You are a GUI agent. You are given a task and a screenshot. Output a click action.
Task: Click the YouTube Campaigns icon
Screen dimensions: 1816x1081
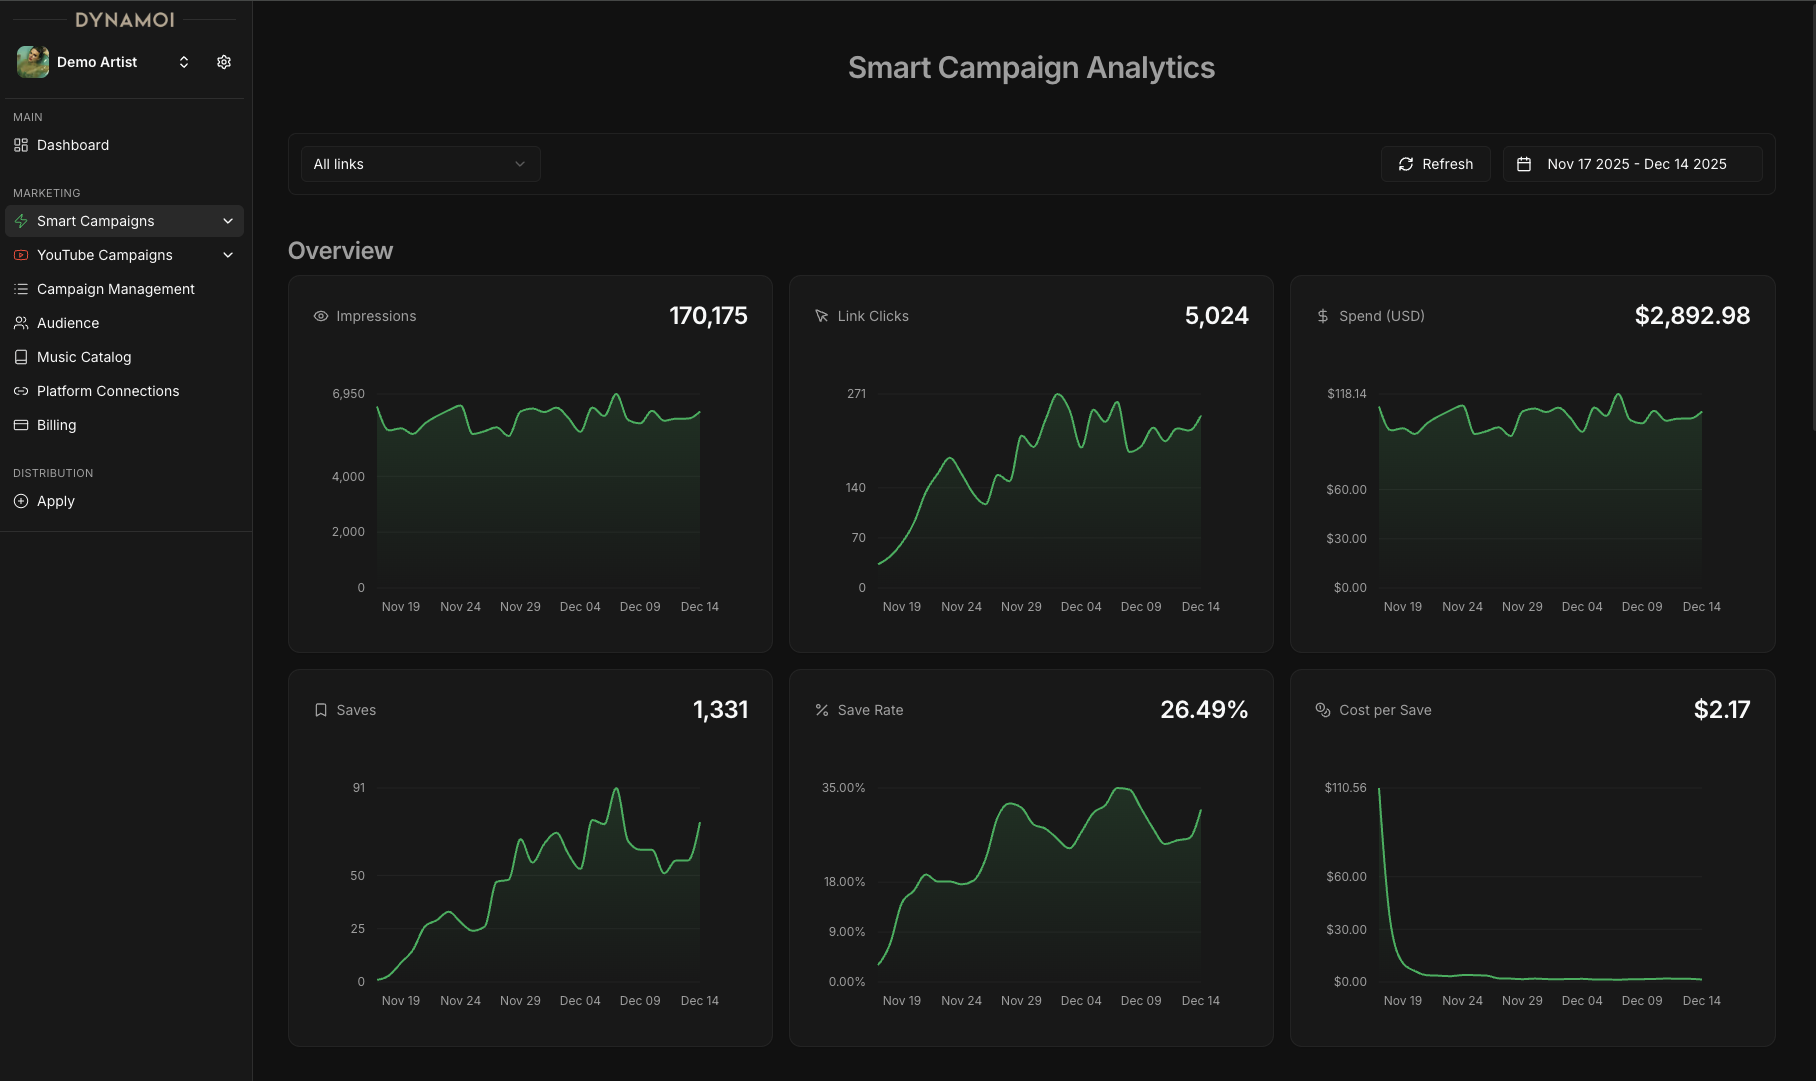pyautogui.click(x=20, y=255)
